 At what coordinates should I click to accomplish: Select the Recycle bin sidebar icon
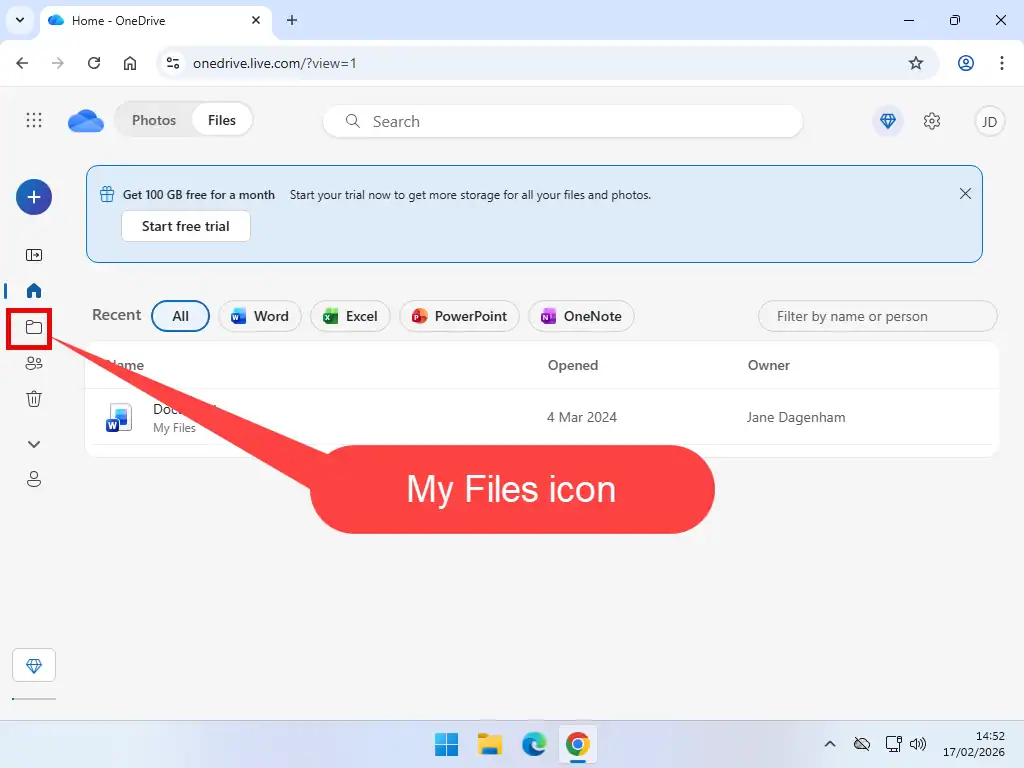(x=33, y=398)
